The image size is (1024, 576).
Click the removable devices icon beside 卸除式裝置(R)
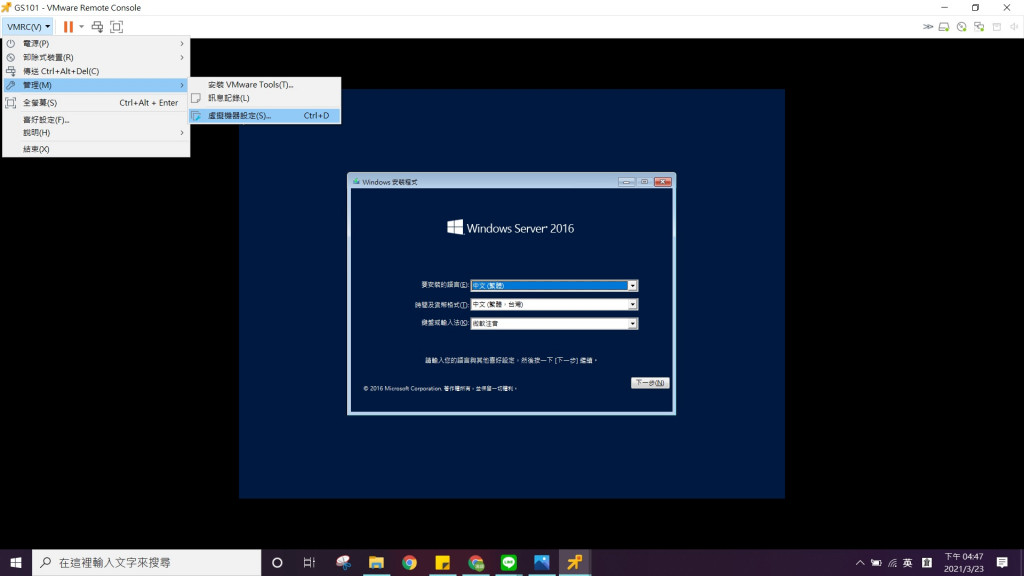10,57
